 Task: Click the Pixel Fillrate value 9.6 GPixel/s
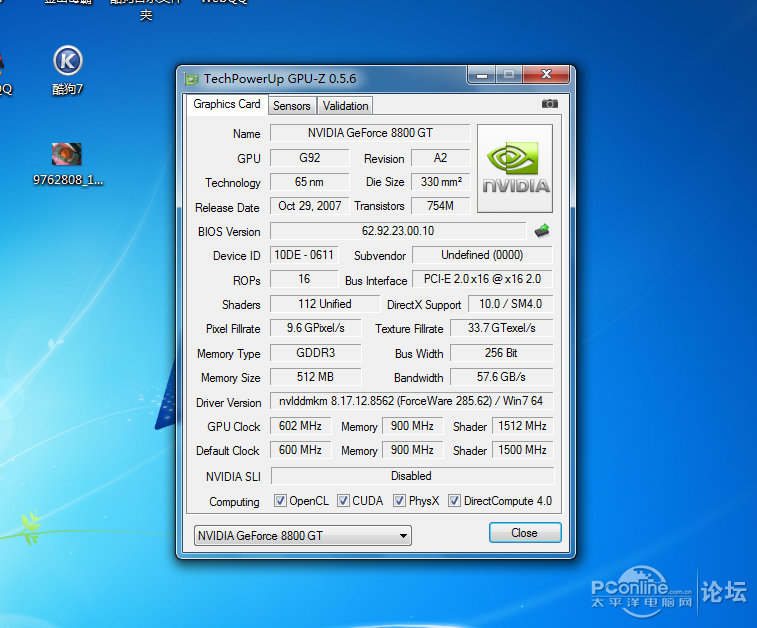pos(315,328)
